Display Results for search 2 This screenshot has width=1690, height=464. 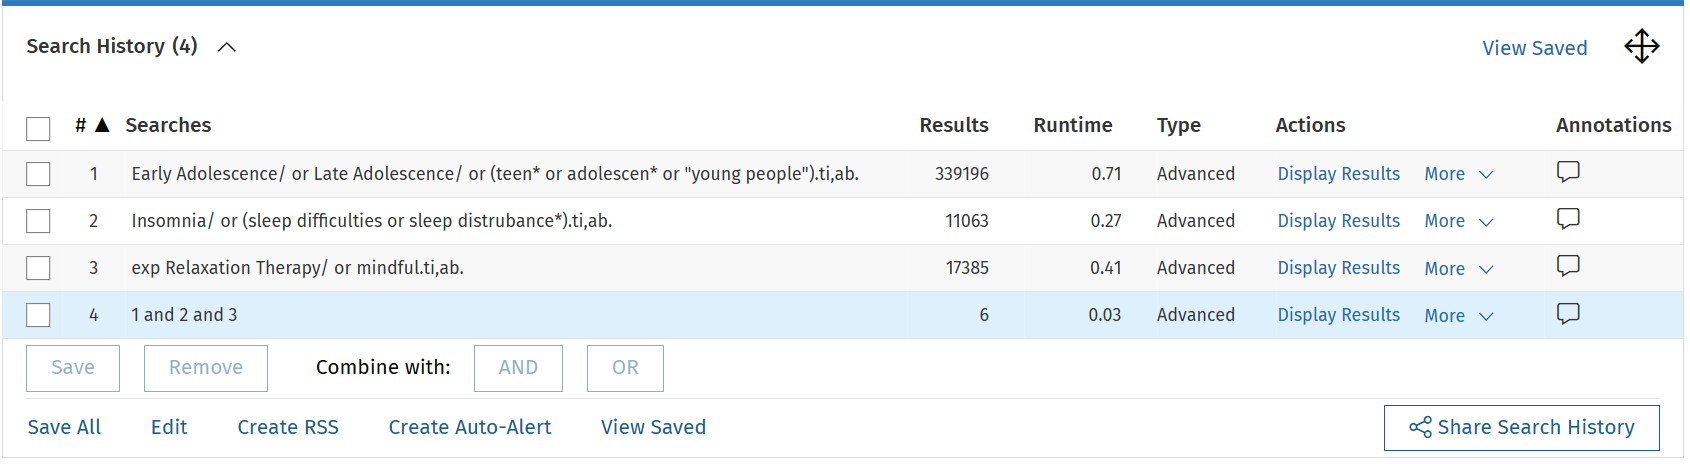[x=1338, y=221]
